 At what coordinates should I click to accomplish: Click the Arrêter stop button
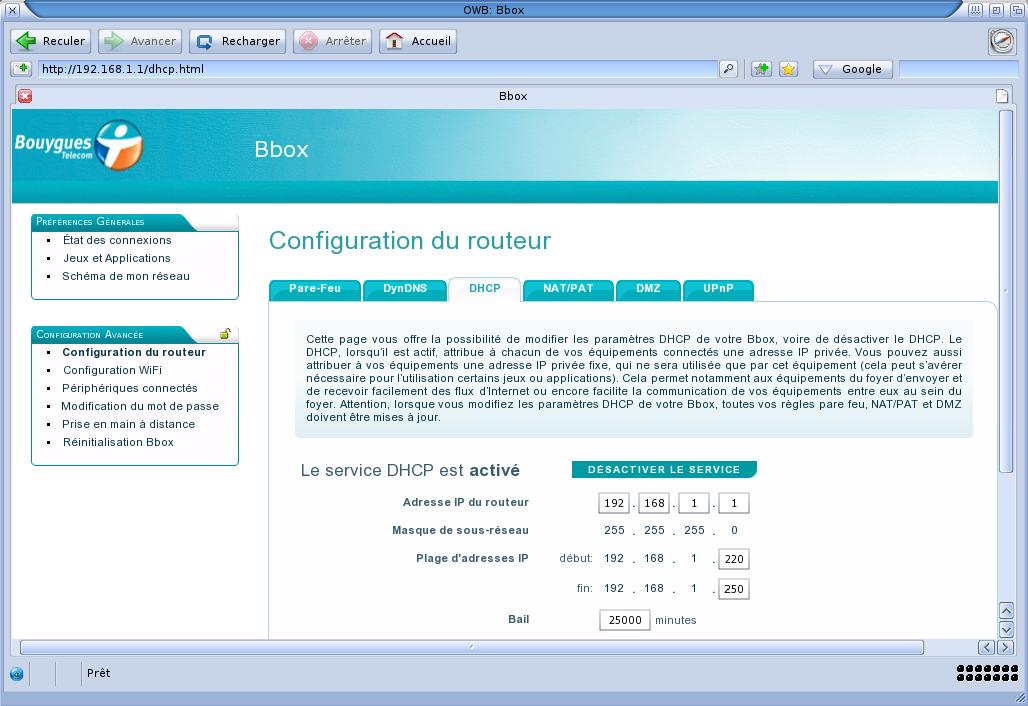pyautogui.click(x=332, y=41)
